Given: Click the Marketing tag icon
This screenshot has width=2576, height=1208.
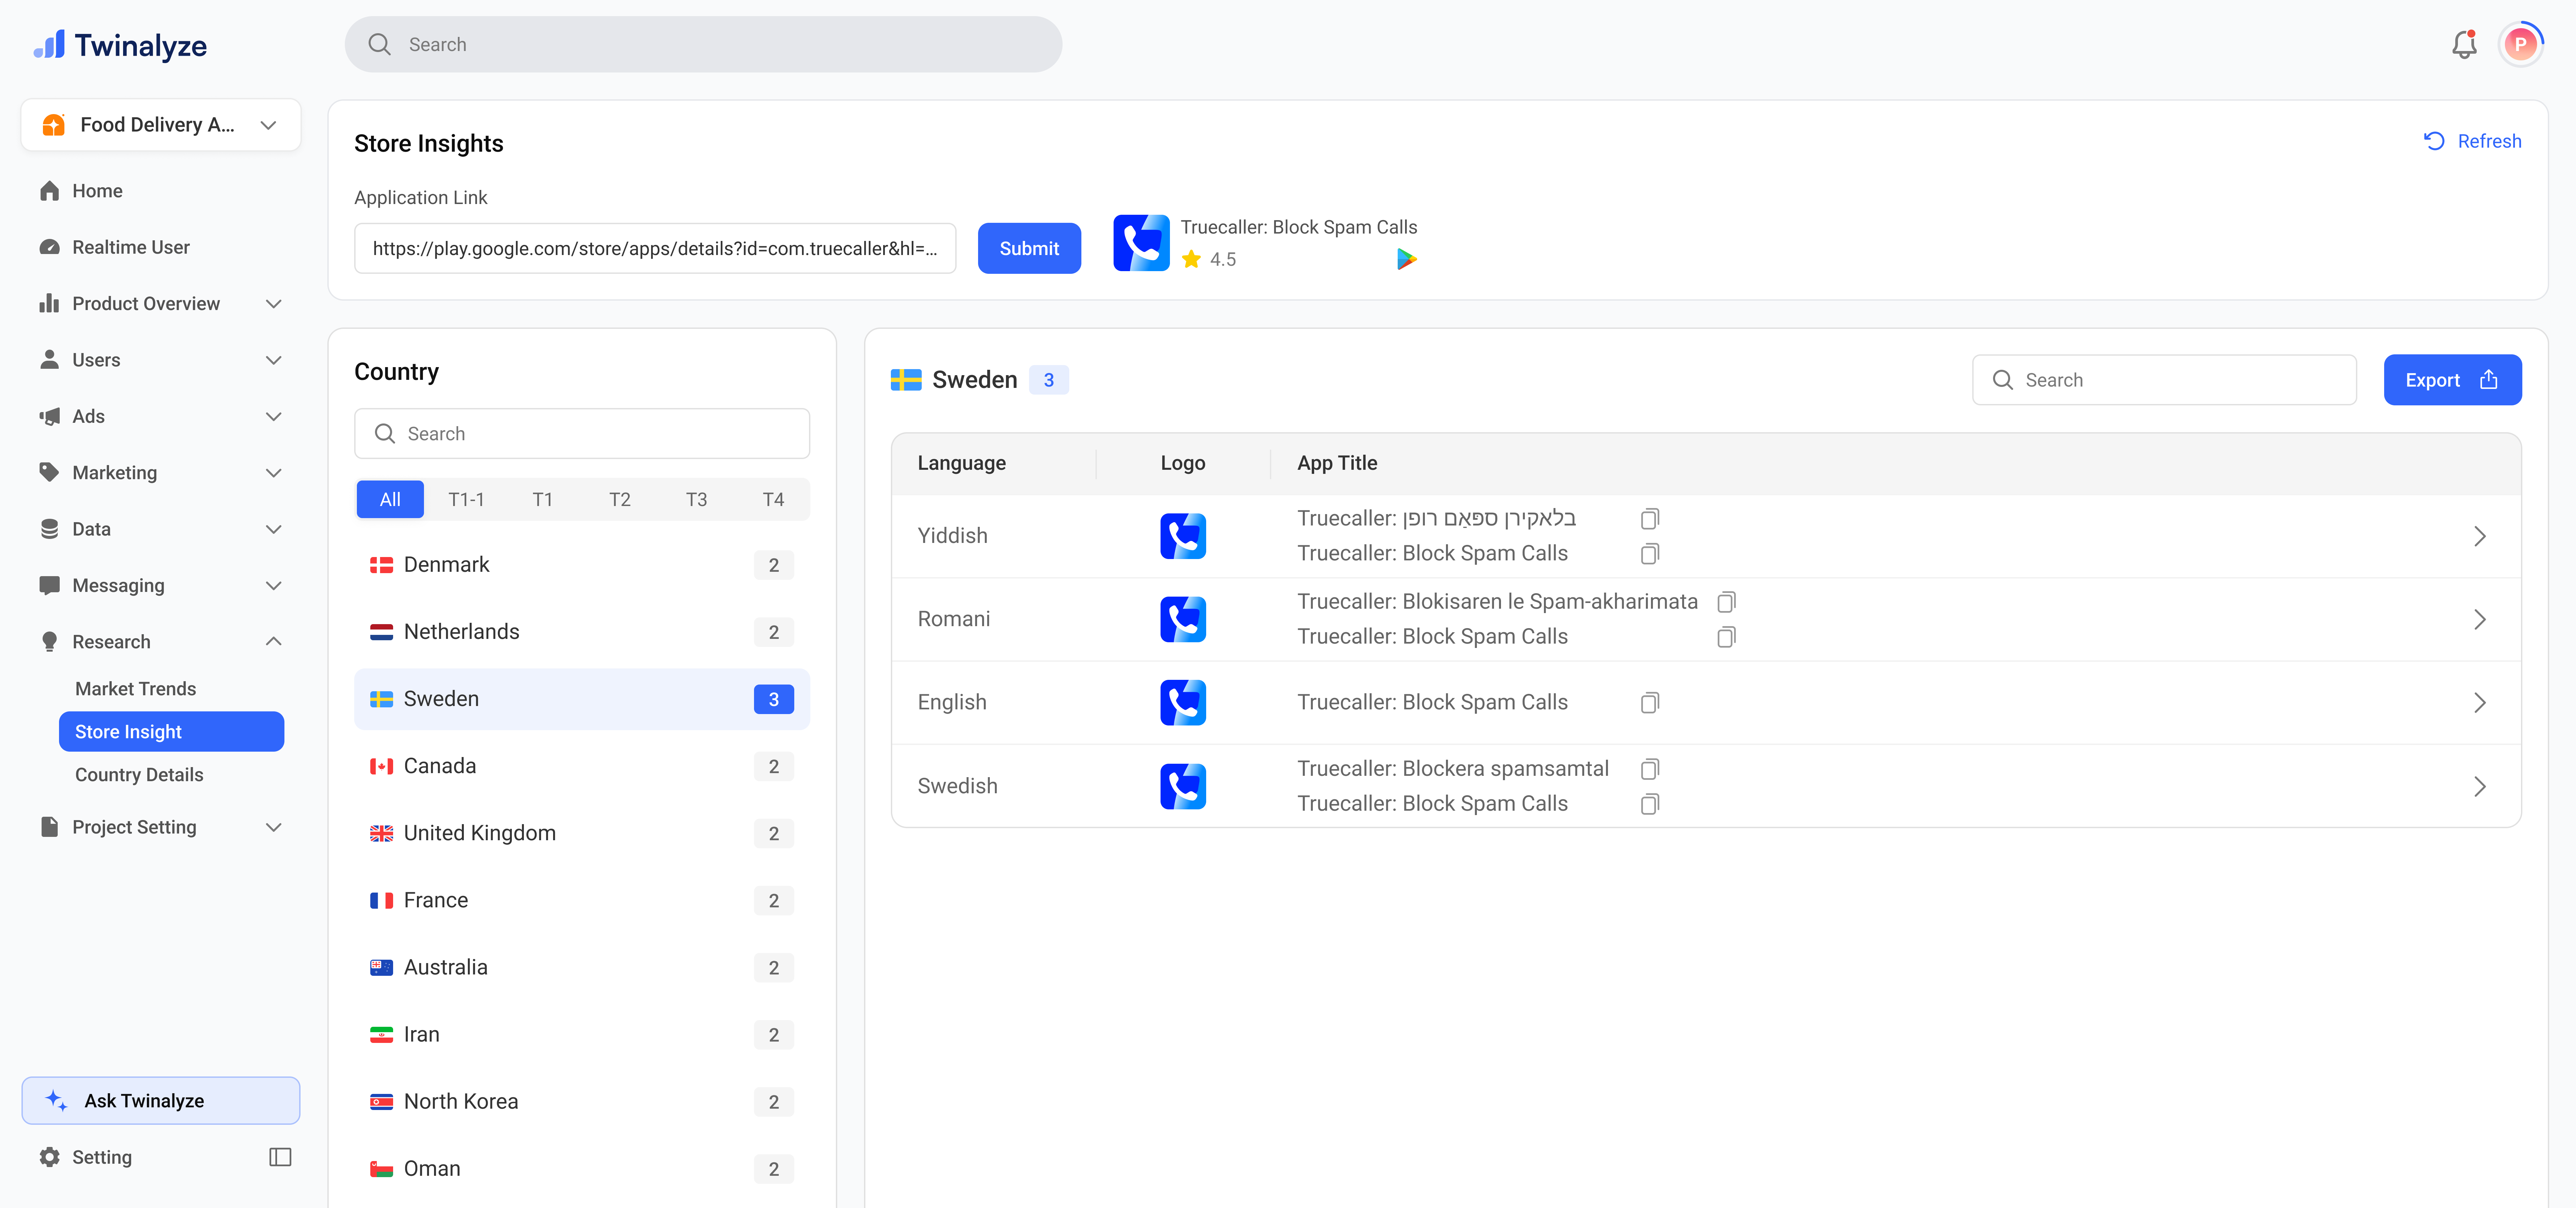Looking at the screenshot, I should tap(49, 472).
